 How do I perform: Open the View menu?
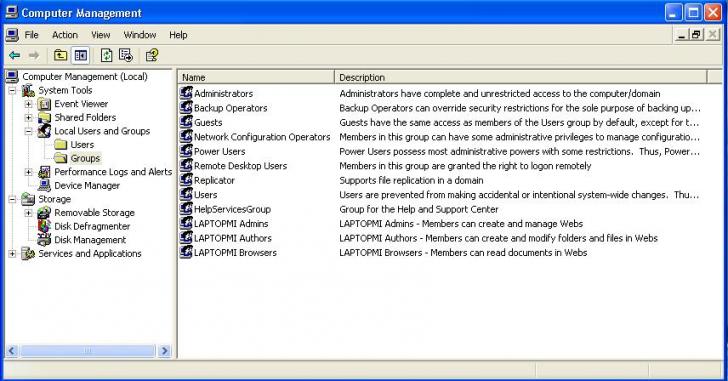(x=101, y=35)
